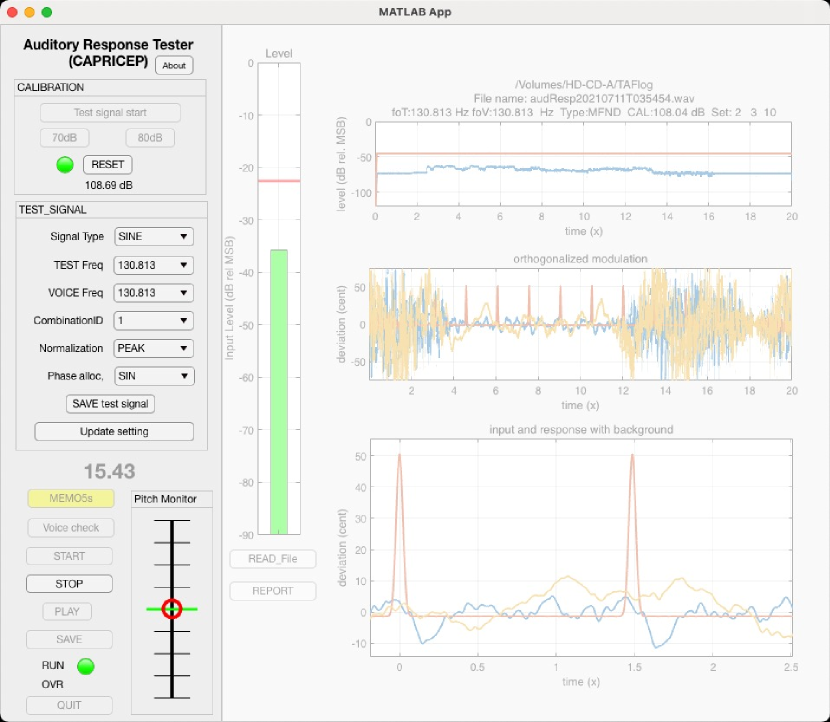
Task: Click the QUIT button
Action: click(69, 705)
